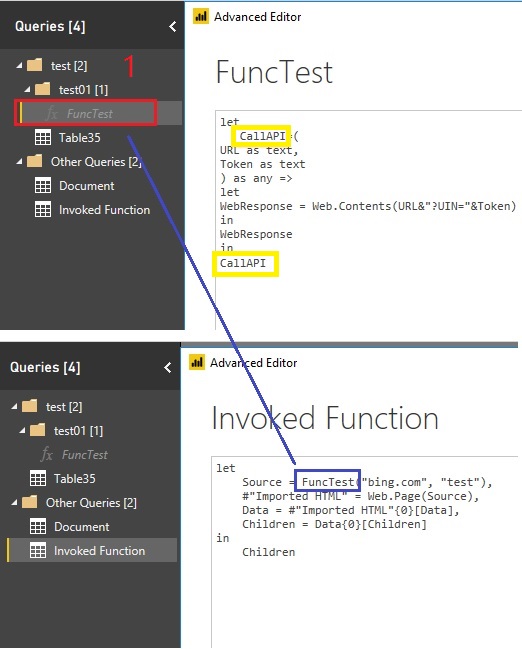Click the test01 [1] folder icon, upper pane

click(43, 89)
